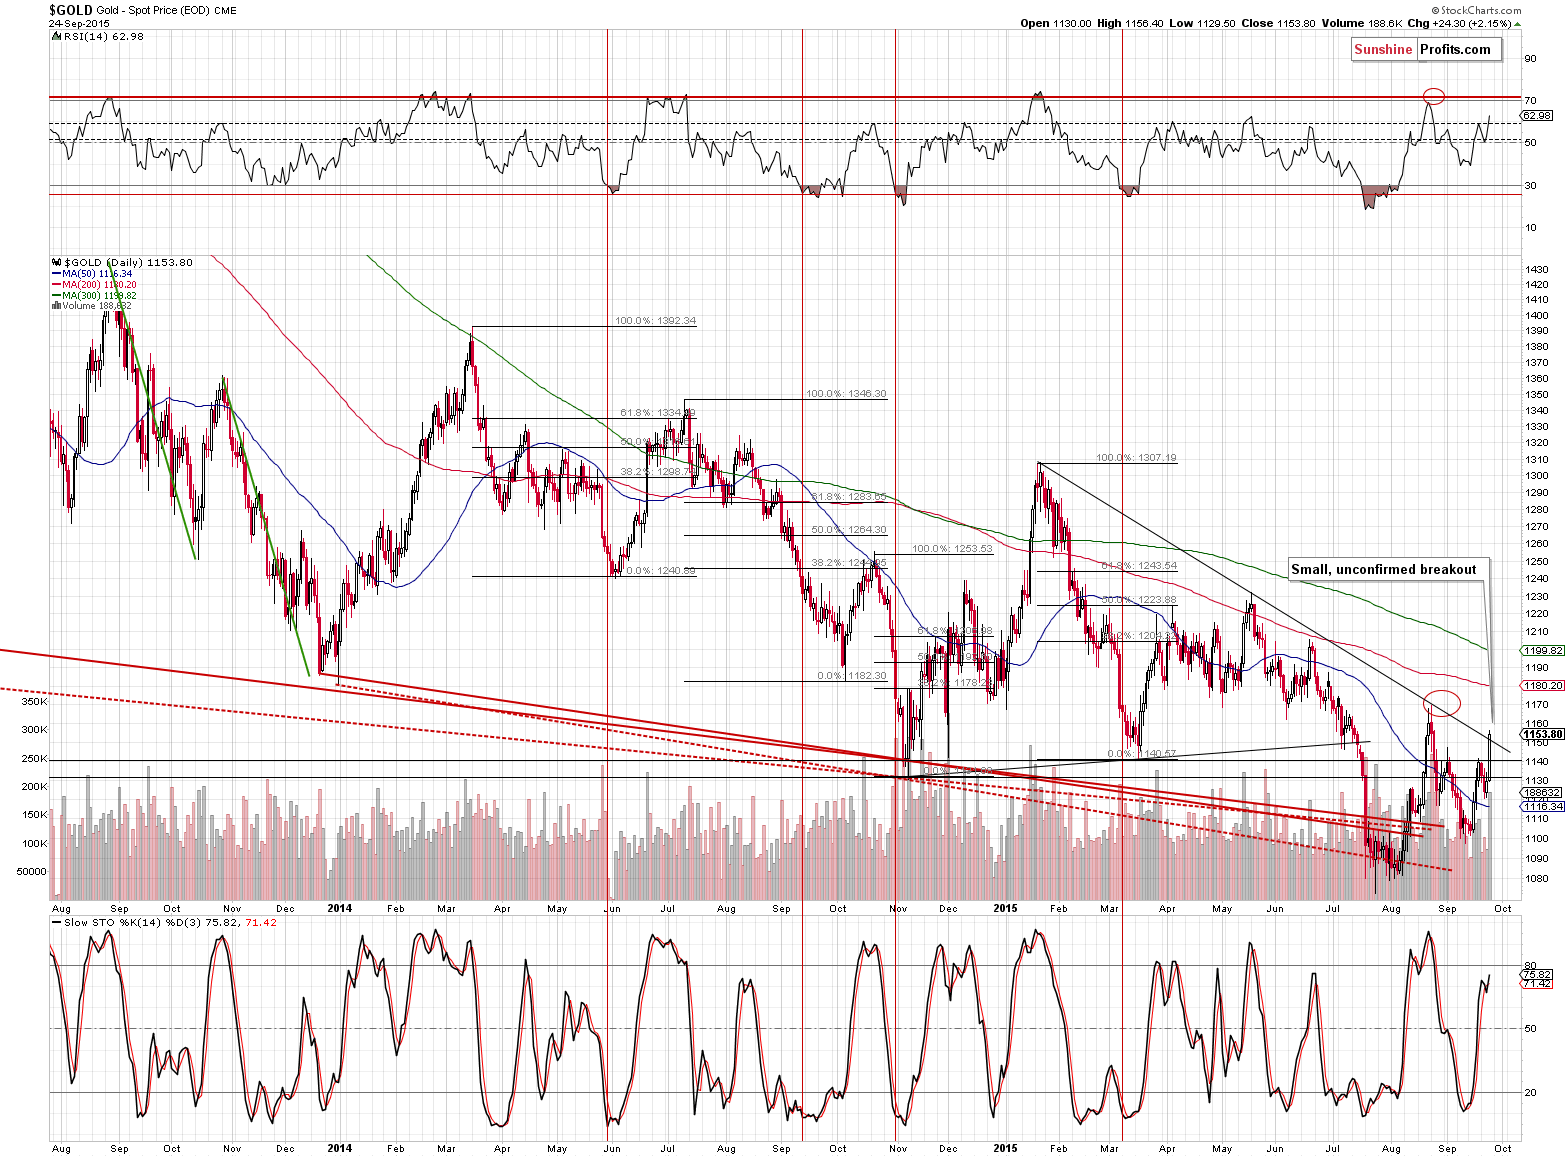Click the 71.42 red stochastic axis tag

click(x=1536, y=984)
